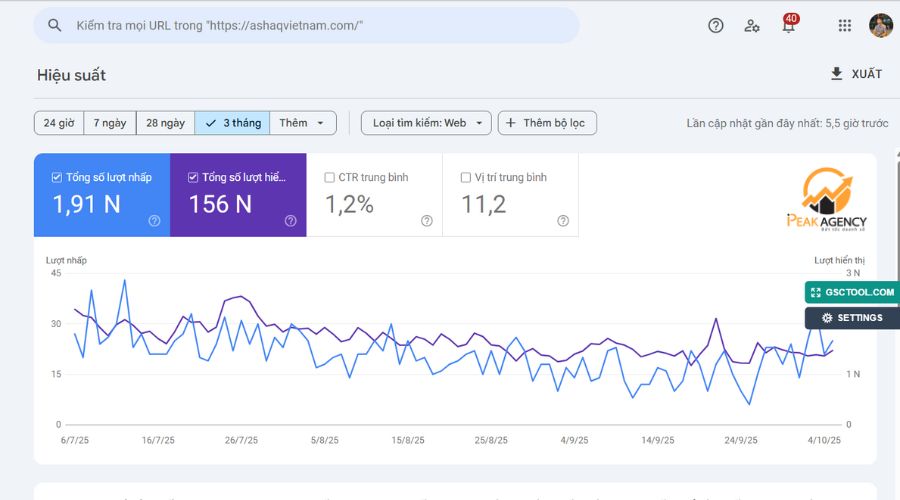Image resolution: width=900 pixels, height=500 pixels.
Task: Click help icon on Vị trí trung bình card
Action: point(563,221)
